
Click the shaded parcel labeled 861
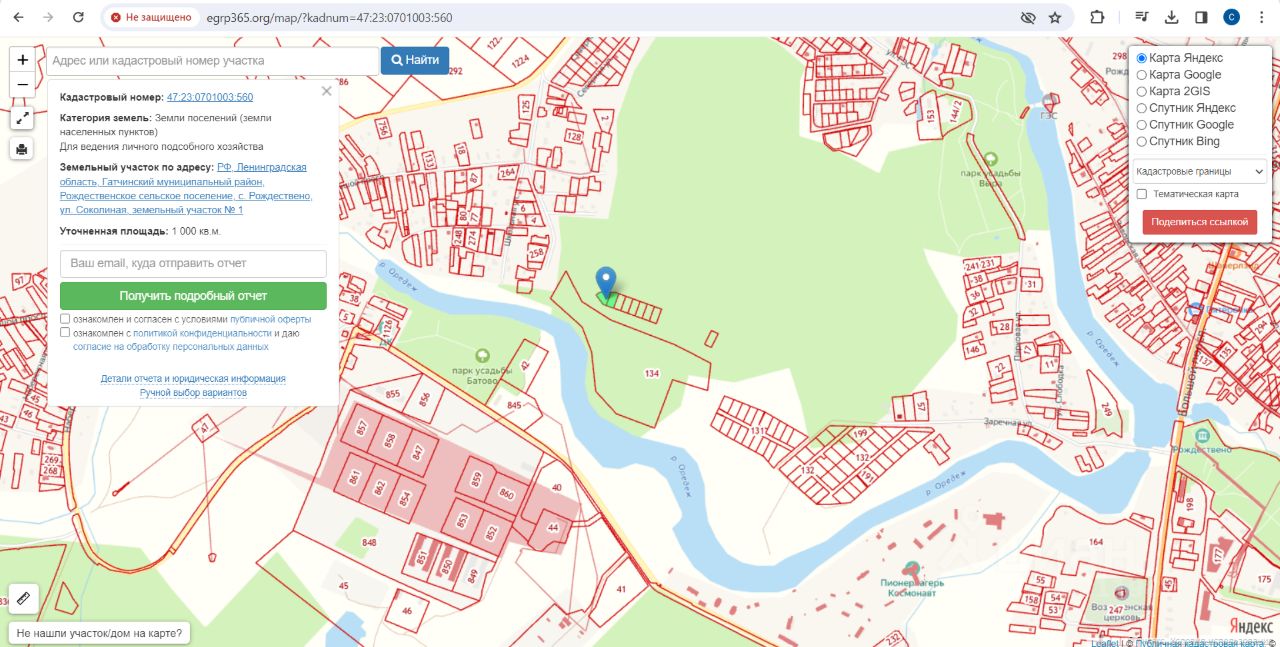click(355, 478)
